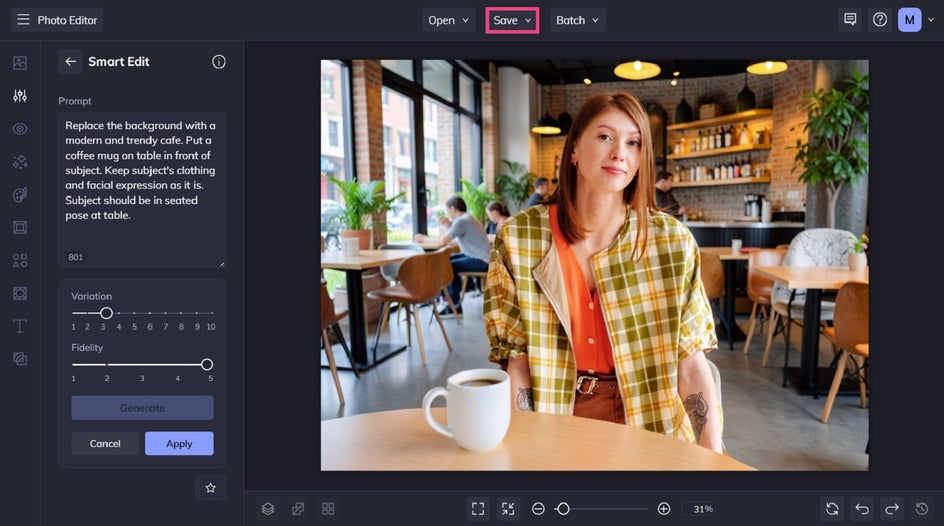Click the reset/refresh rotate icon
Viewport: 944px width, 526px height.
[x=832, y=509]
